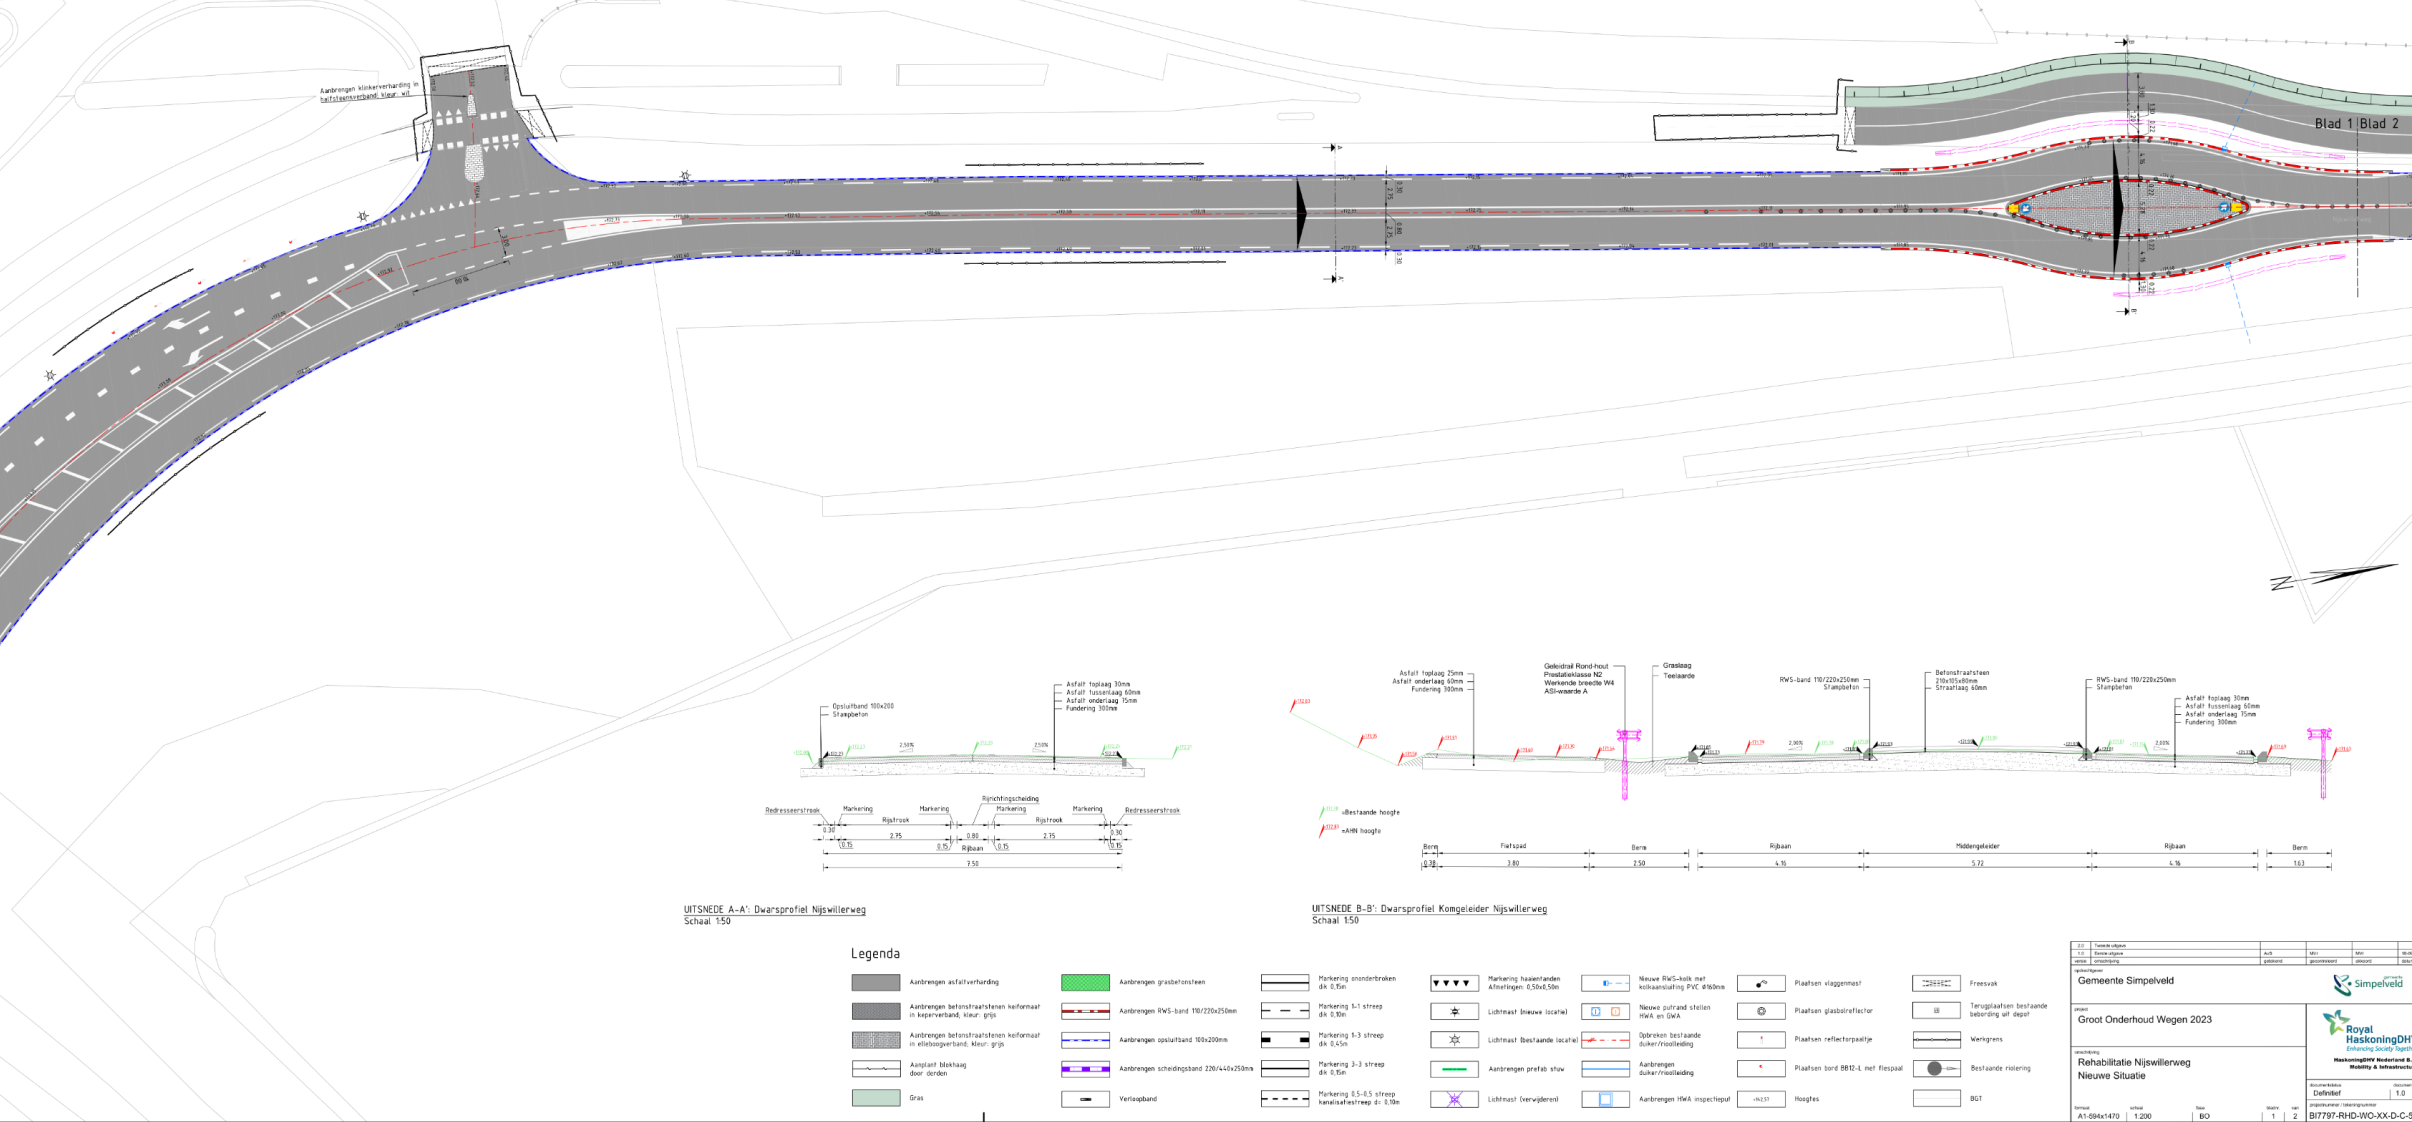The height and width of the screenshot is (1122, 2412).
Task: Click the UITSNEDE B-B' Komgeleider title
Action: [x=1429, y=909]
